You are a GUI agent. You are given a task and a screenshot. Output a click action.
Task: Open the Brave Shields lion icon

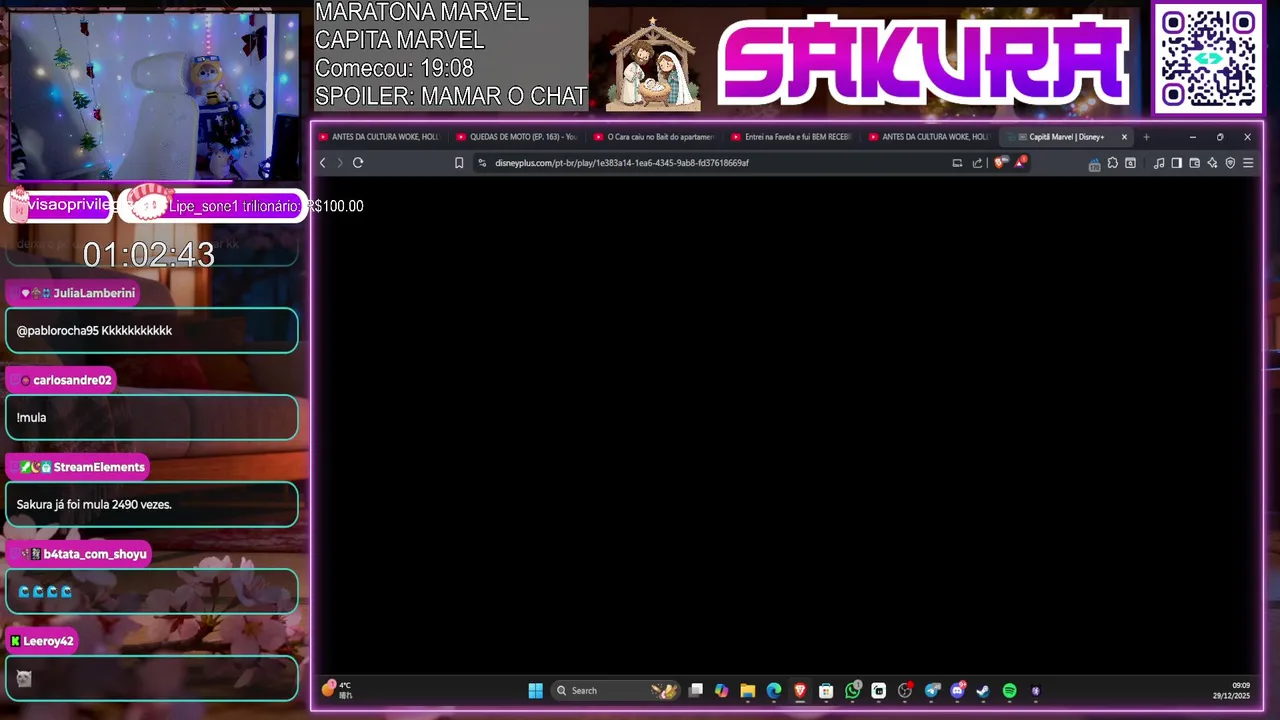(1000, 163)
